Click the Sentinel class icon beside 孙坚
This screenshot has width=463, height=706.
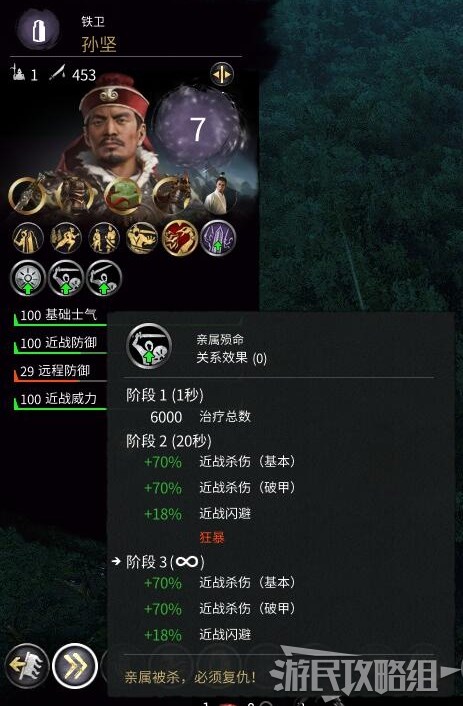pyautogui.click(x=38, y=30)
